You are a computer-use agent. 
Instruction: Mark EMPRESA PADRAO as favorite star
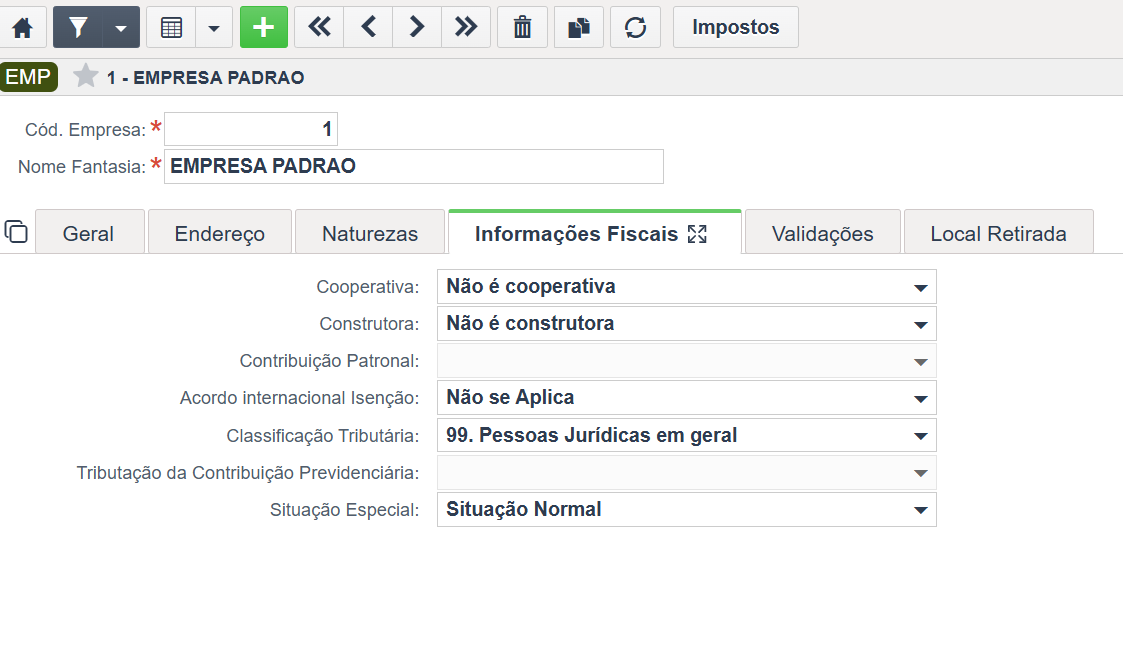coord(85,76)
